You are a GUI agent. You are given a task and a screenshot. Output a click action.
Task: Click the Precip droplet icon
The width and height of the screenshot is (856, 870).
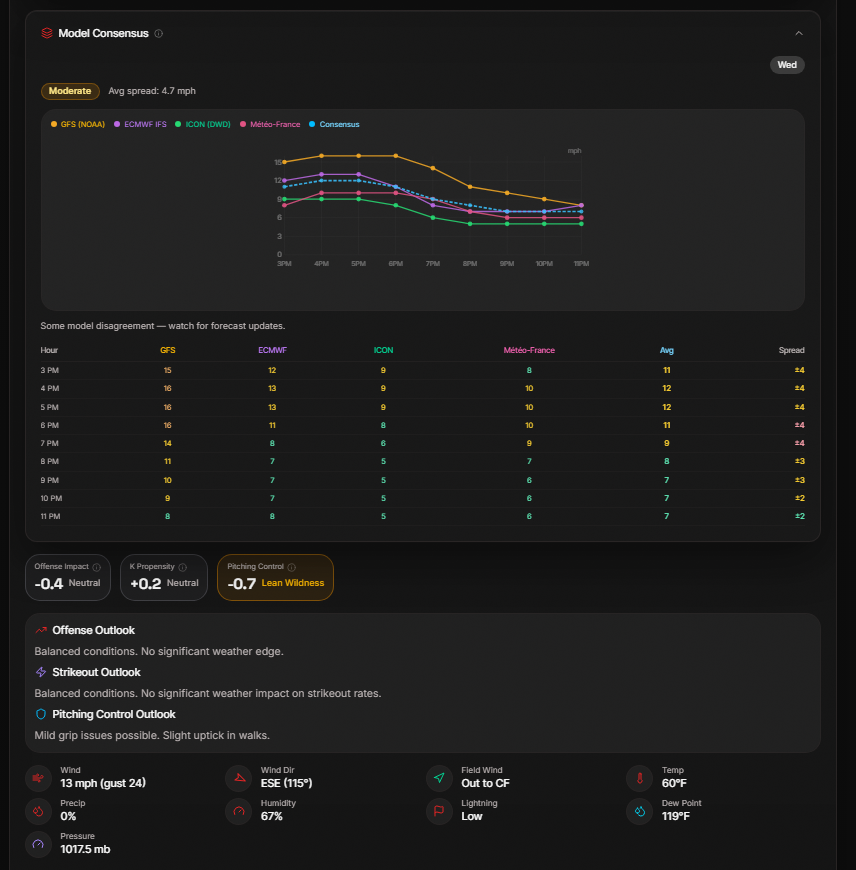38,811
